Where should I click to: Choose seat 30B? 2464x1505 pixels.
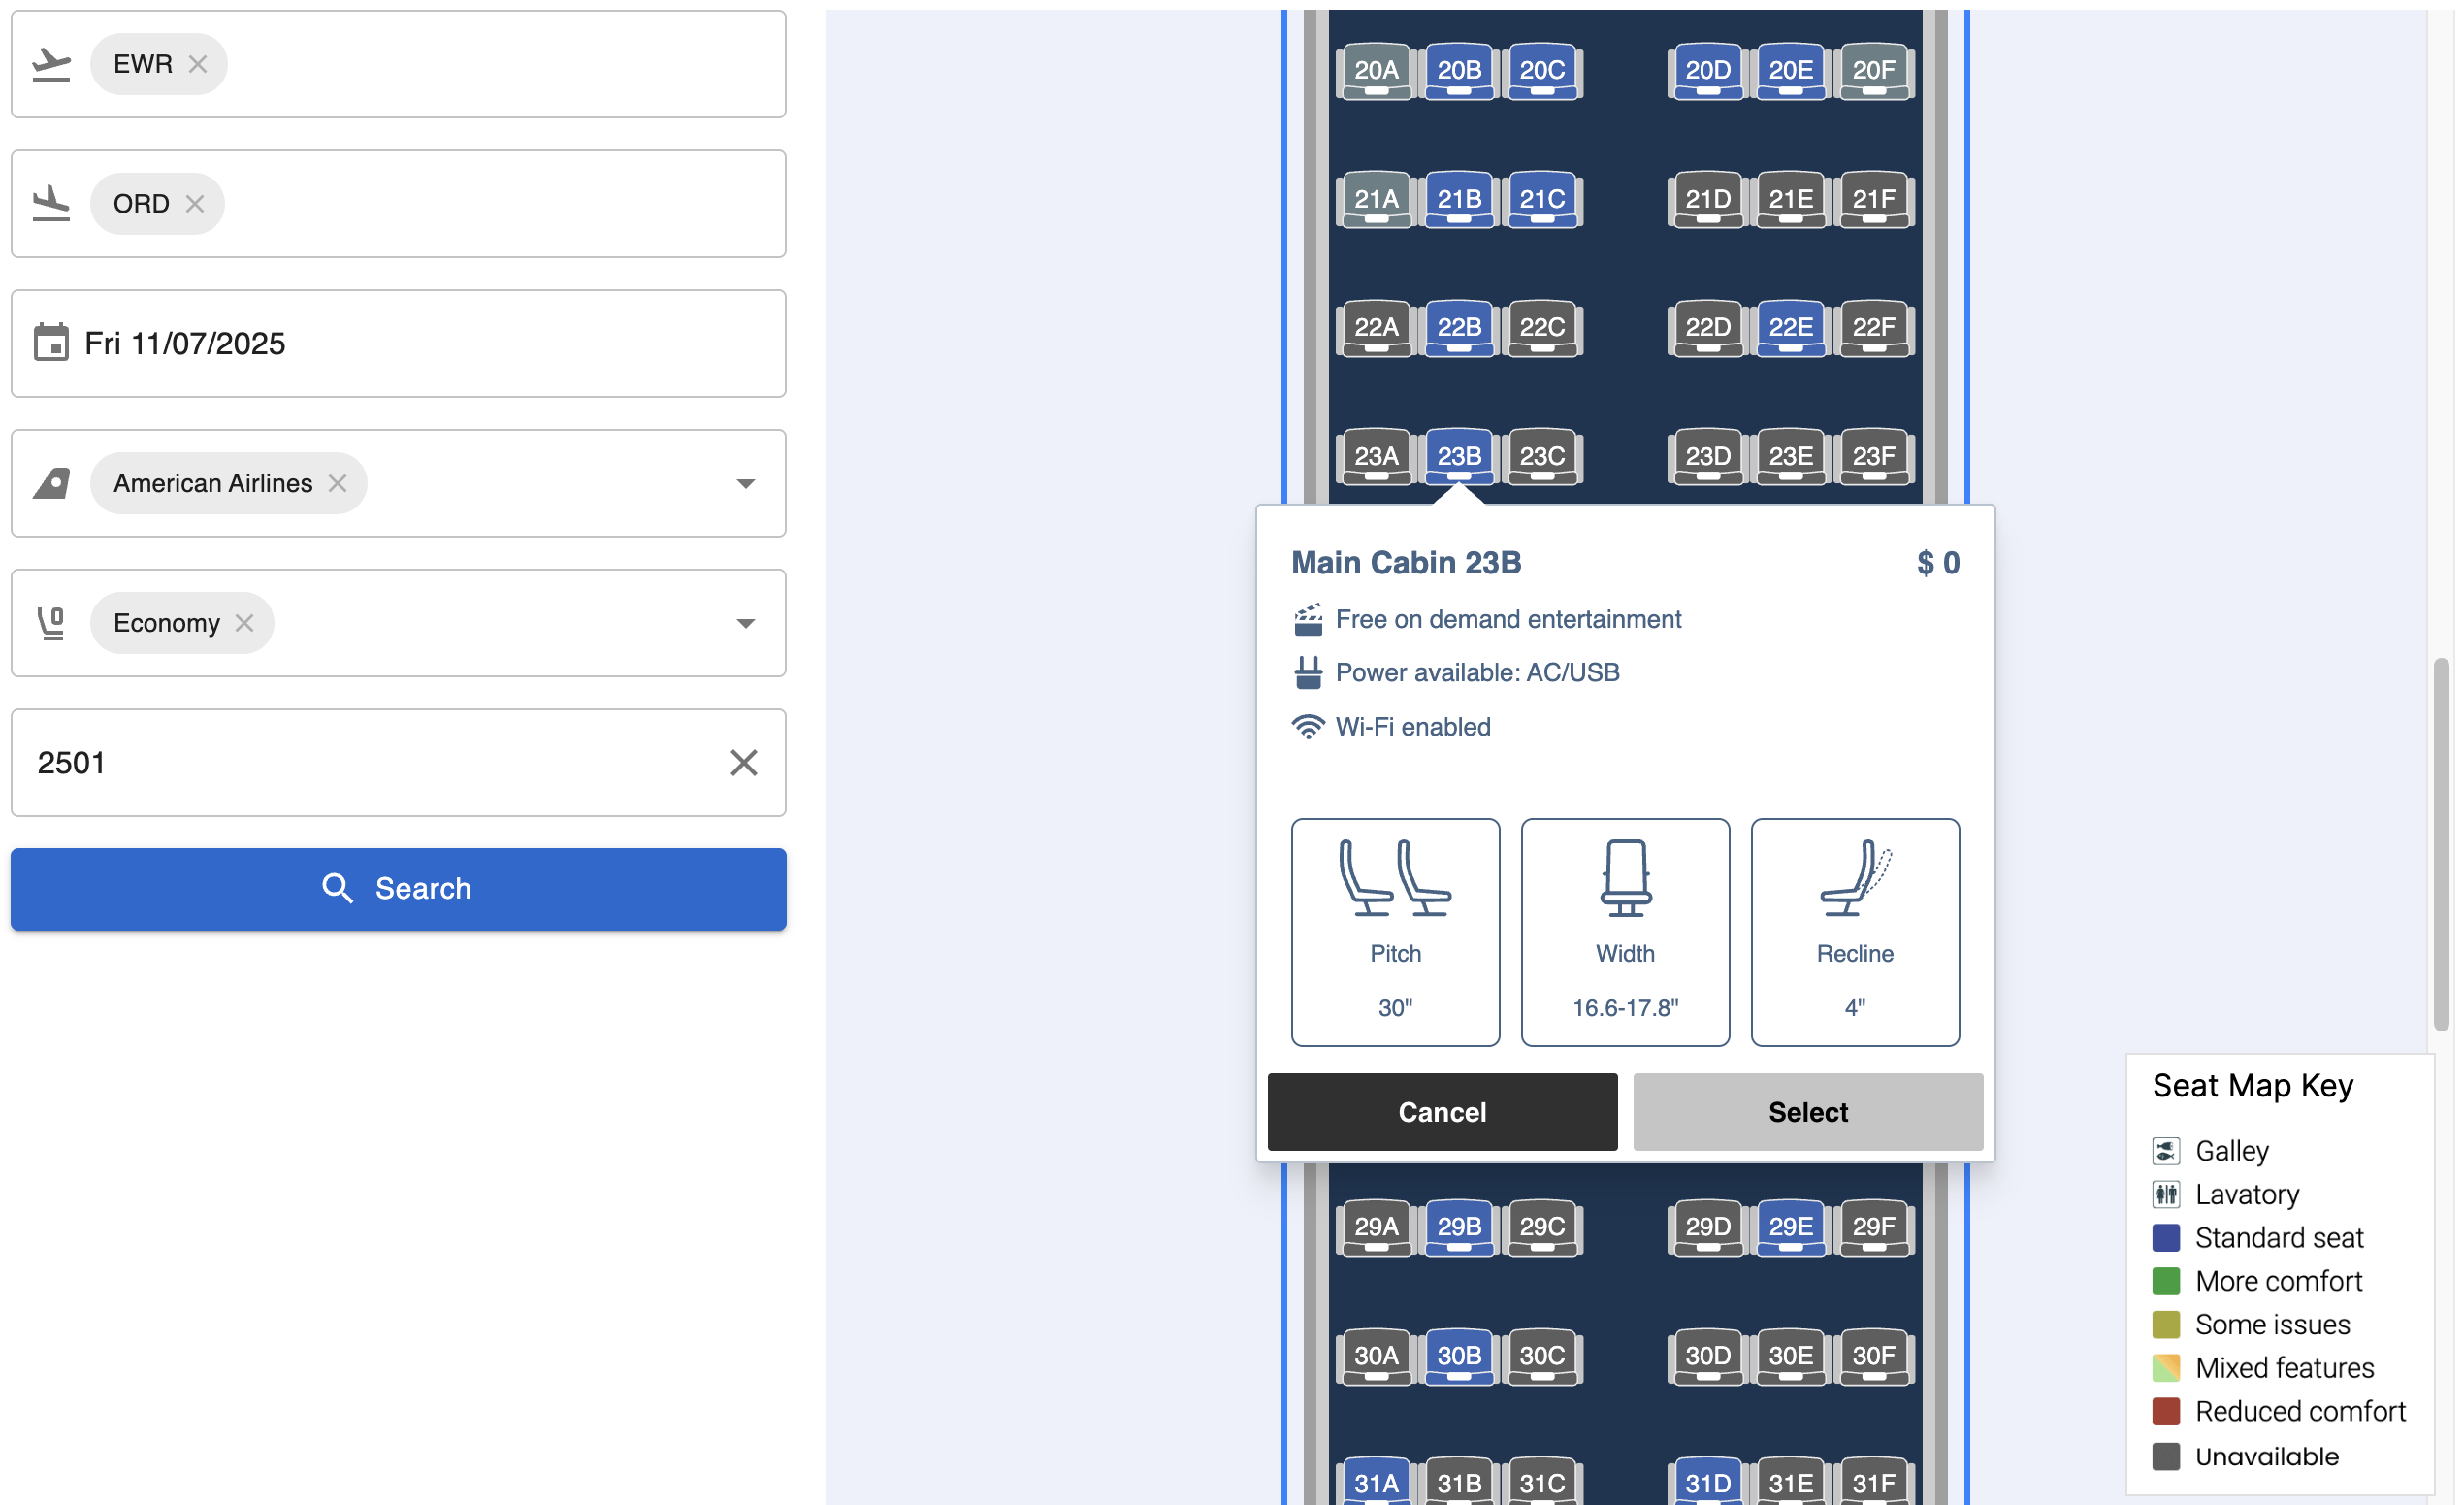tap(1460, 1356)
